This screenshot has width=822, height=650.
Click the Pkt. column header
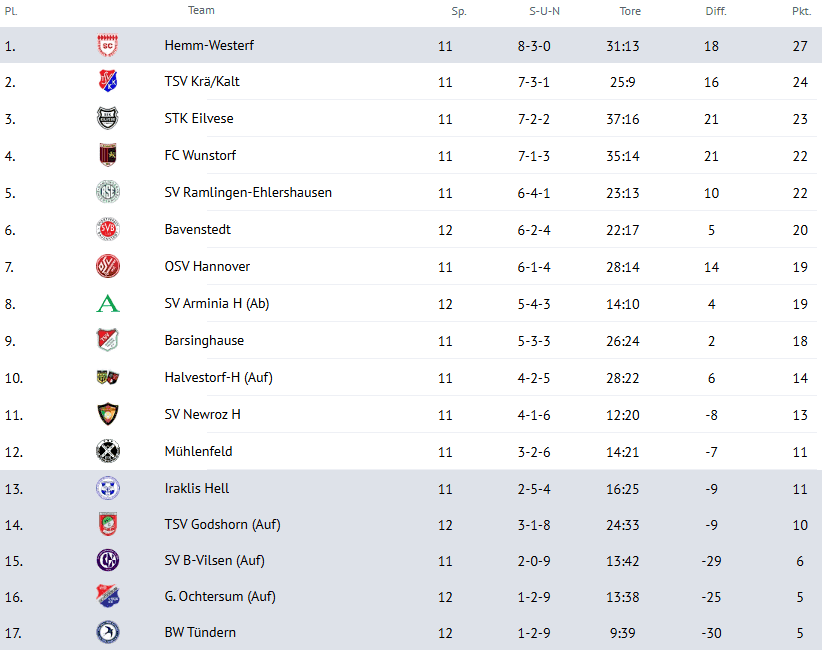point(801,12)
